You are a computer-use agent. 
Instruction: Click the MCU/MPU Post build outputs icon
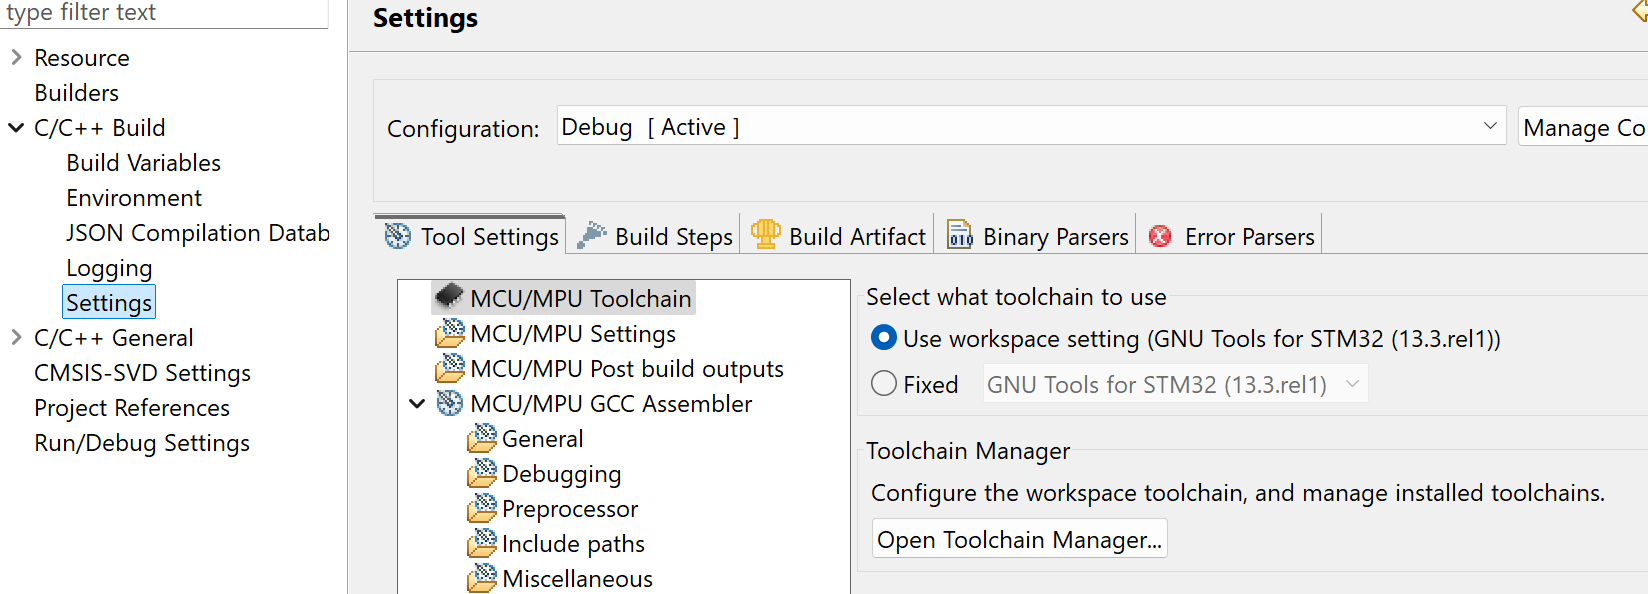click(x=450, y=367)
